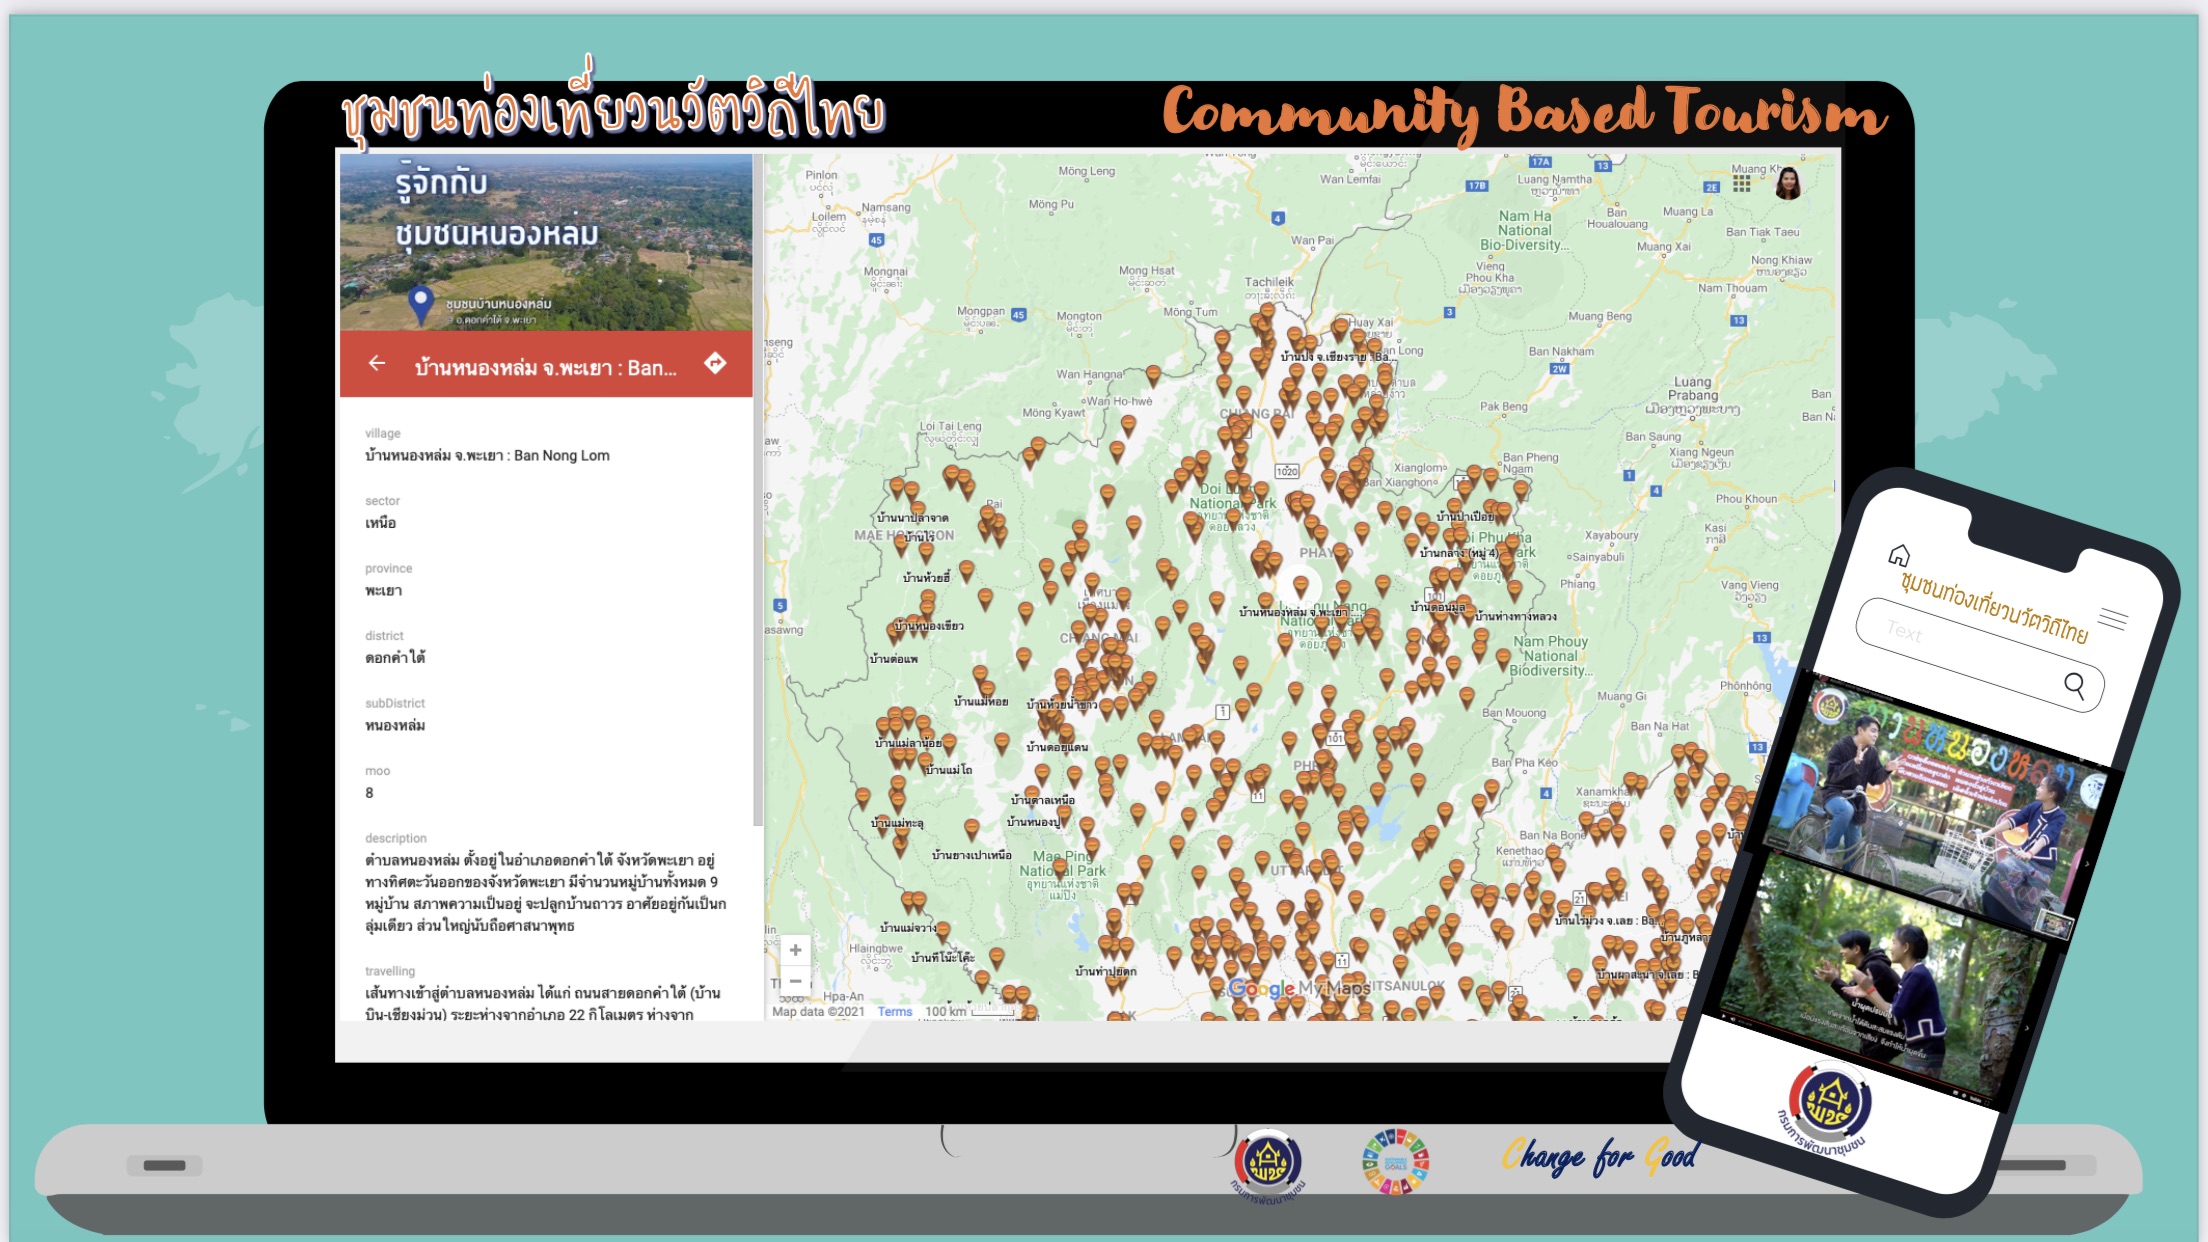Image resolution: width=2208 pixels, height=1242 pixels.
Task: Click the white selected pin in Phayao
Action: pyautogui.click(x=1300, y=583)
